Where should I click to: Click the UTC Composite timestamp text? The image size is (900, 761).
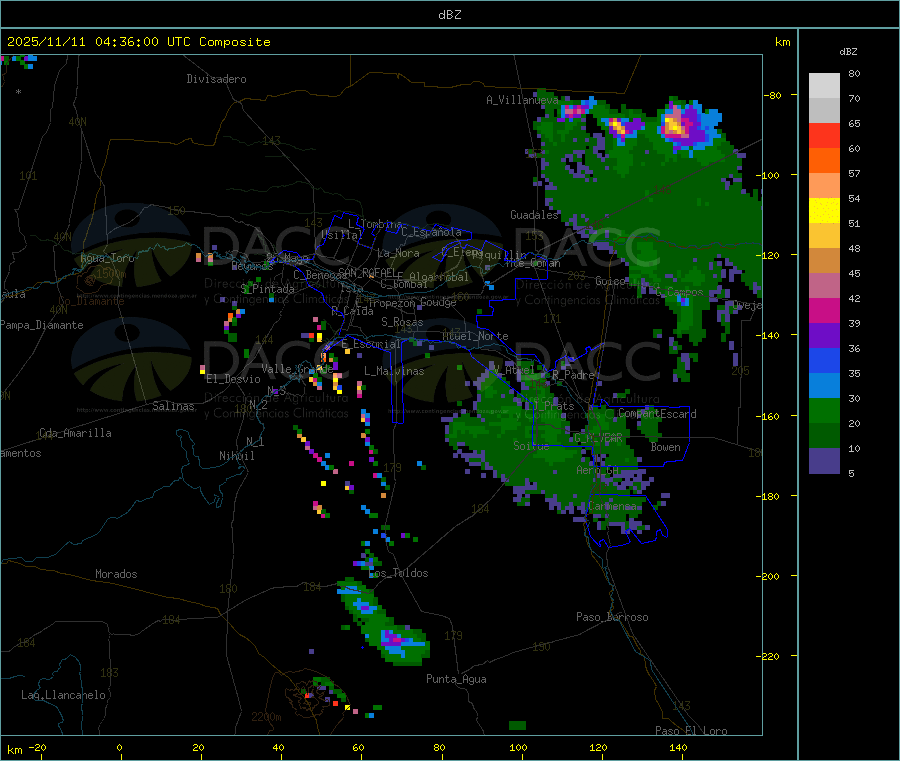pyautogui.click(x=139, y=42)
